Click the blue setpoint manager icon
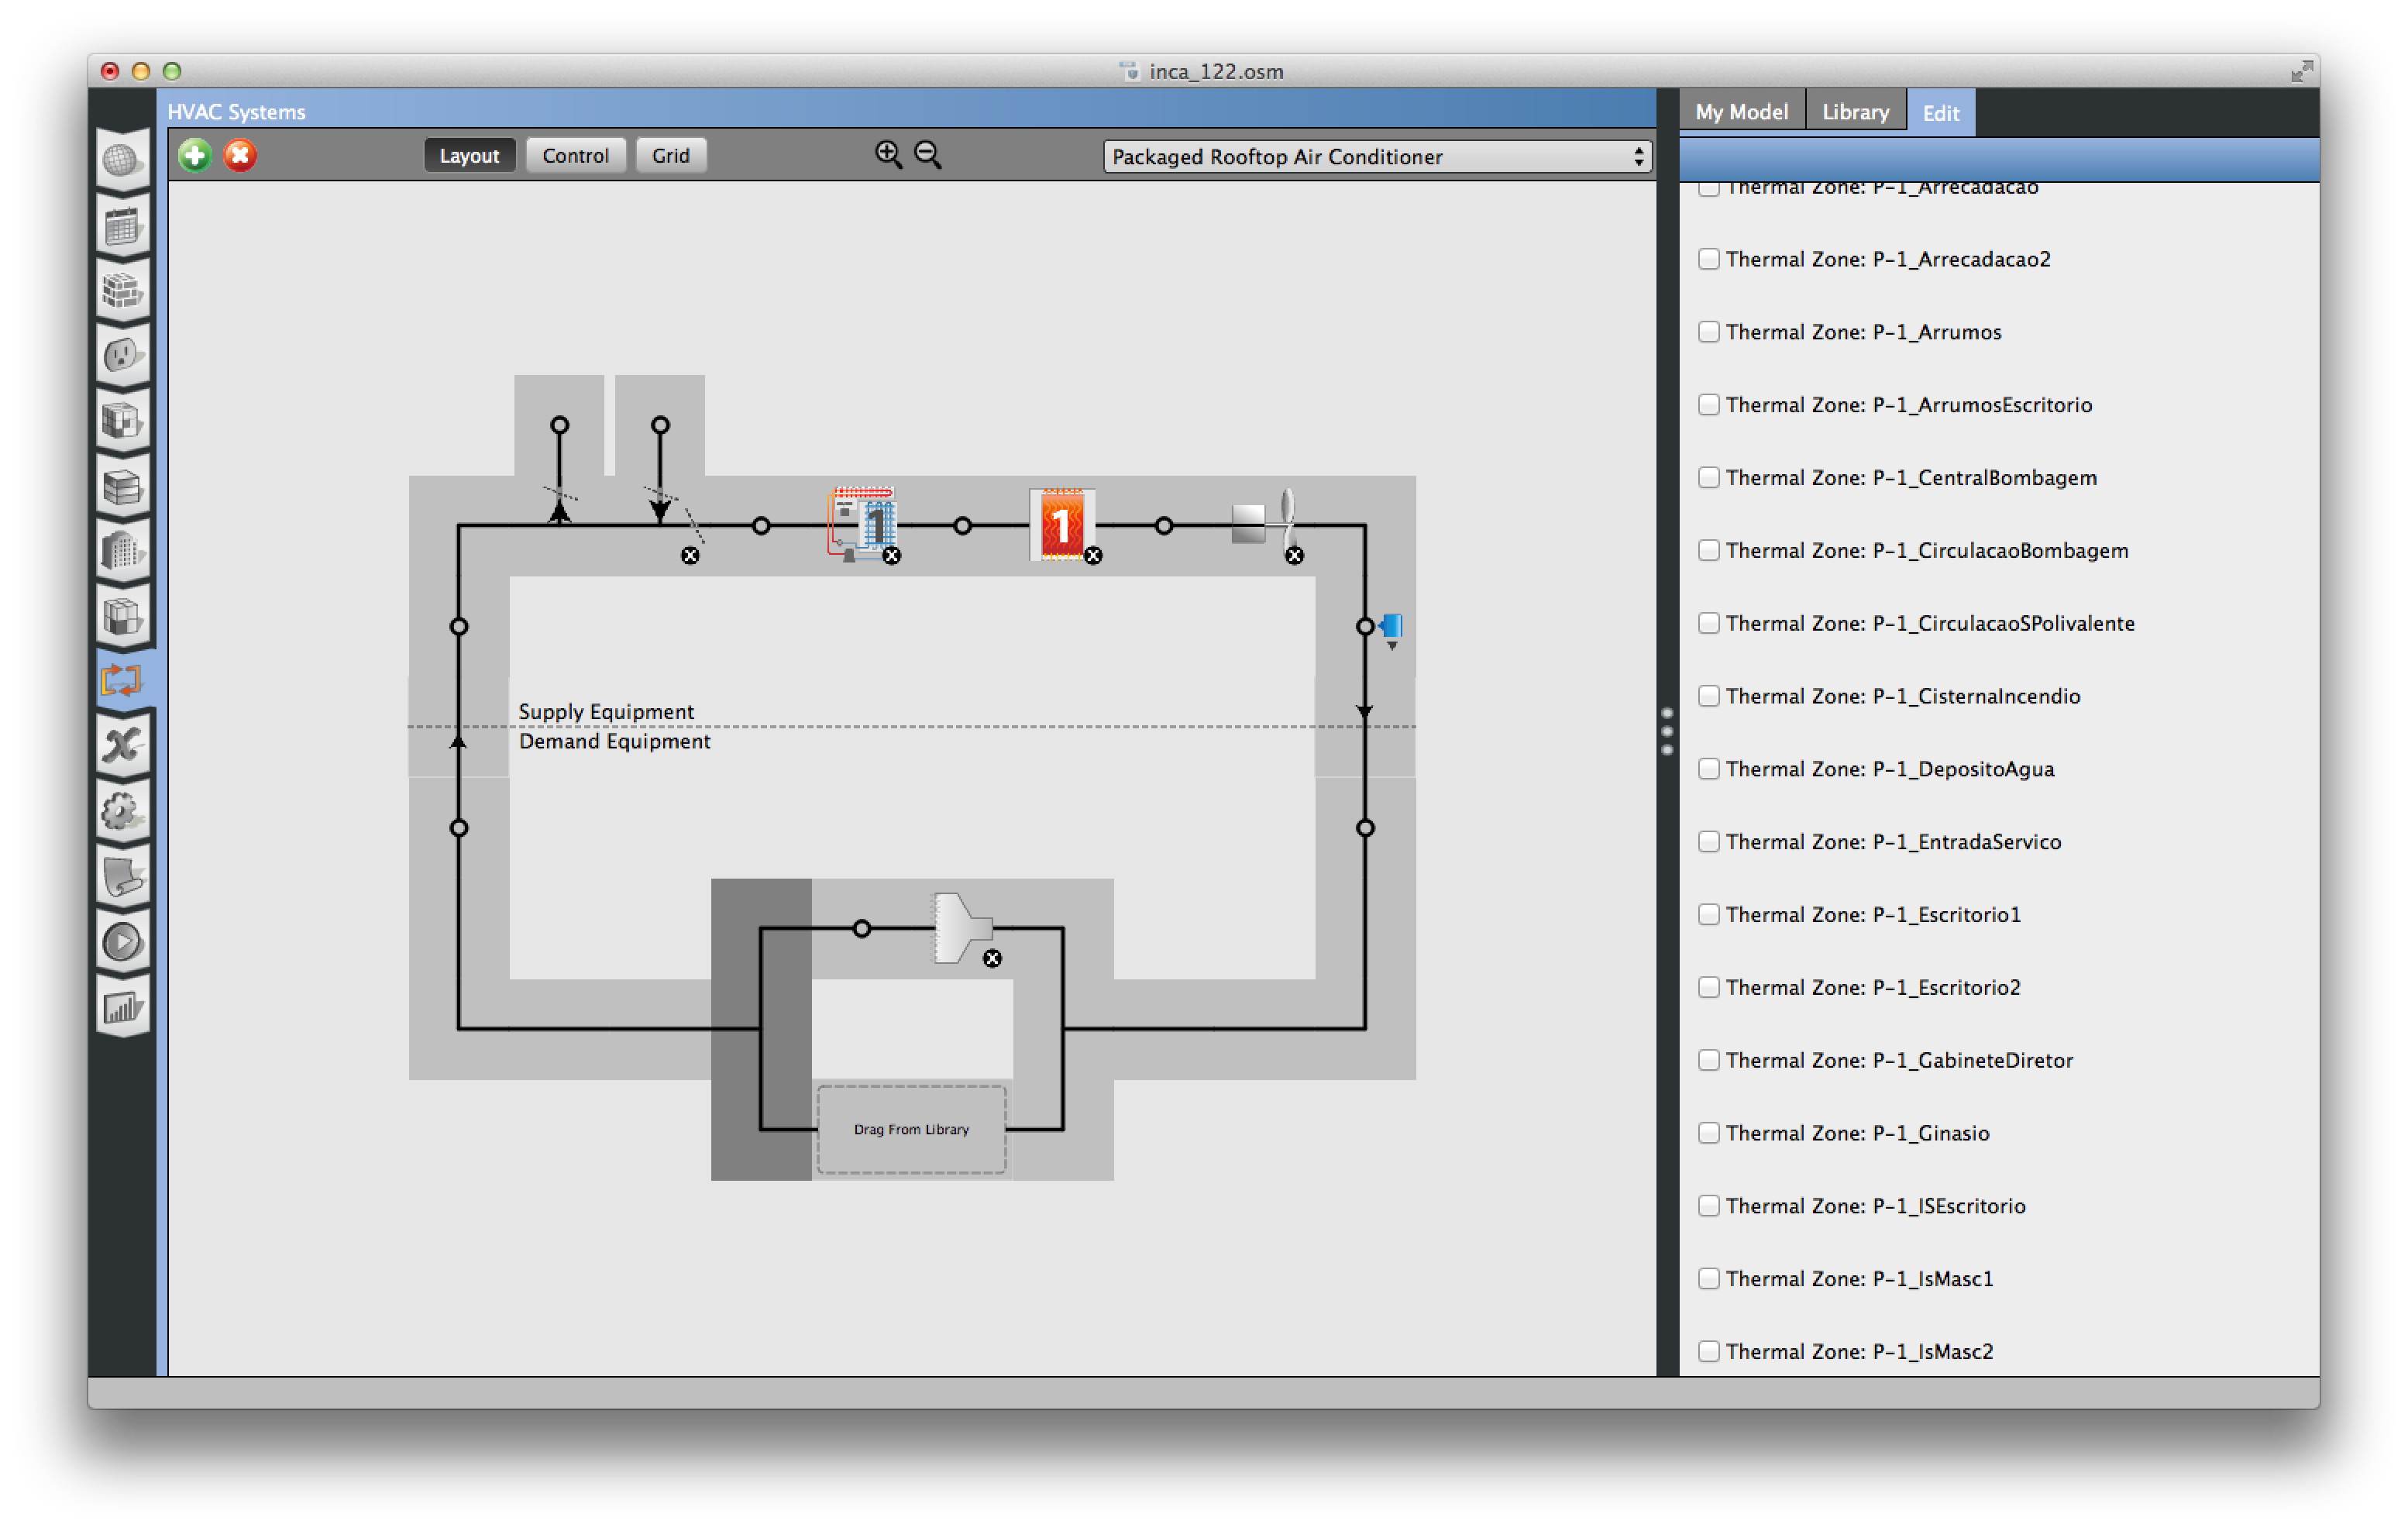The height and width of the screenshot is (1531, 2408). tap(1392, 627)
